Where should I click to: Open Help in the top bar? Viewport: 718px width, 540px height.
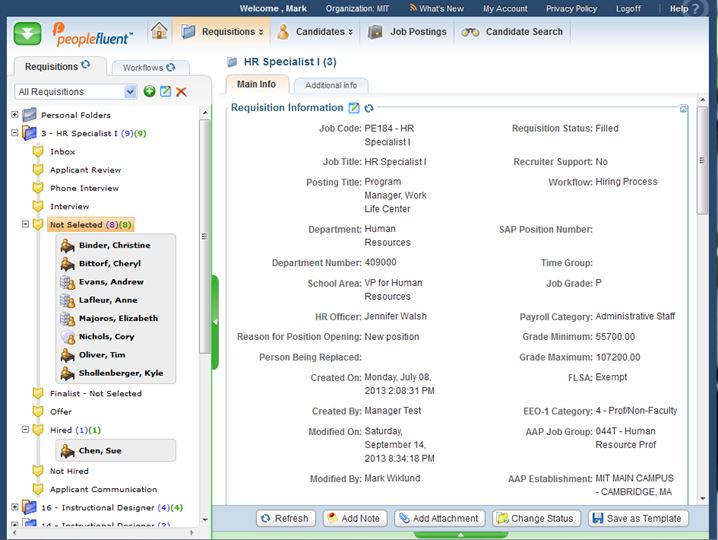679,8
